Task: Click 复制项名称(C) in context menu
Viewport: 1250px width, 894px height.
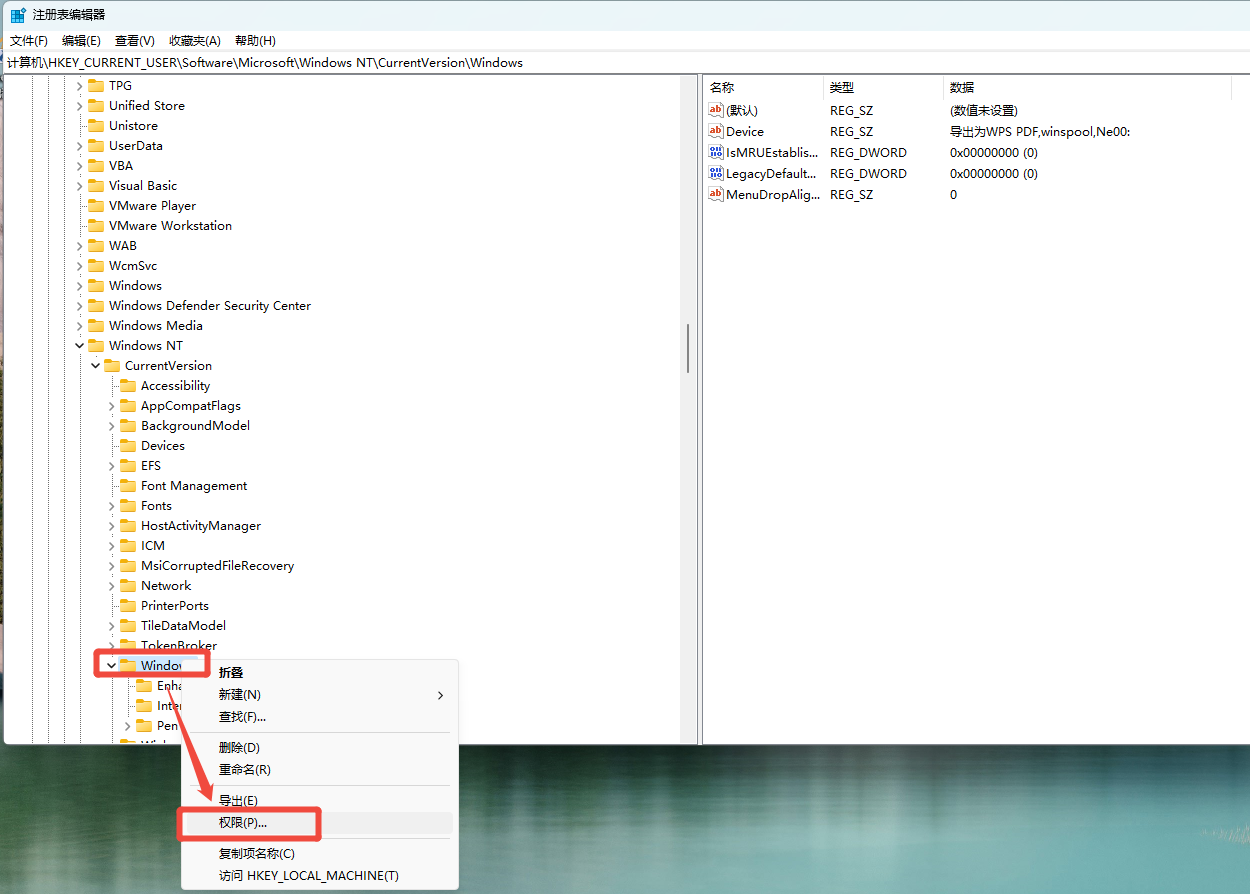Action: [x=257, y=854]
